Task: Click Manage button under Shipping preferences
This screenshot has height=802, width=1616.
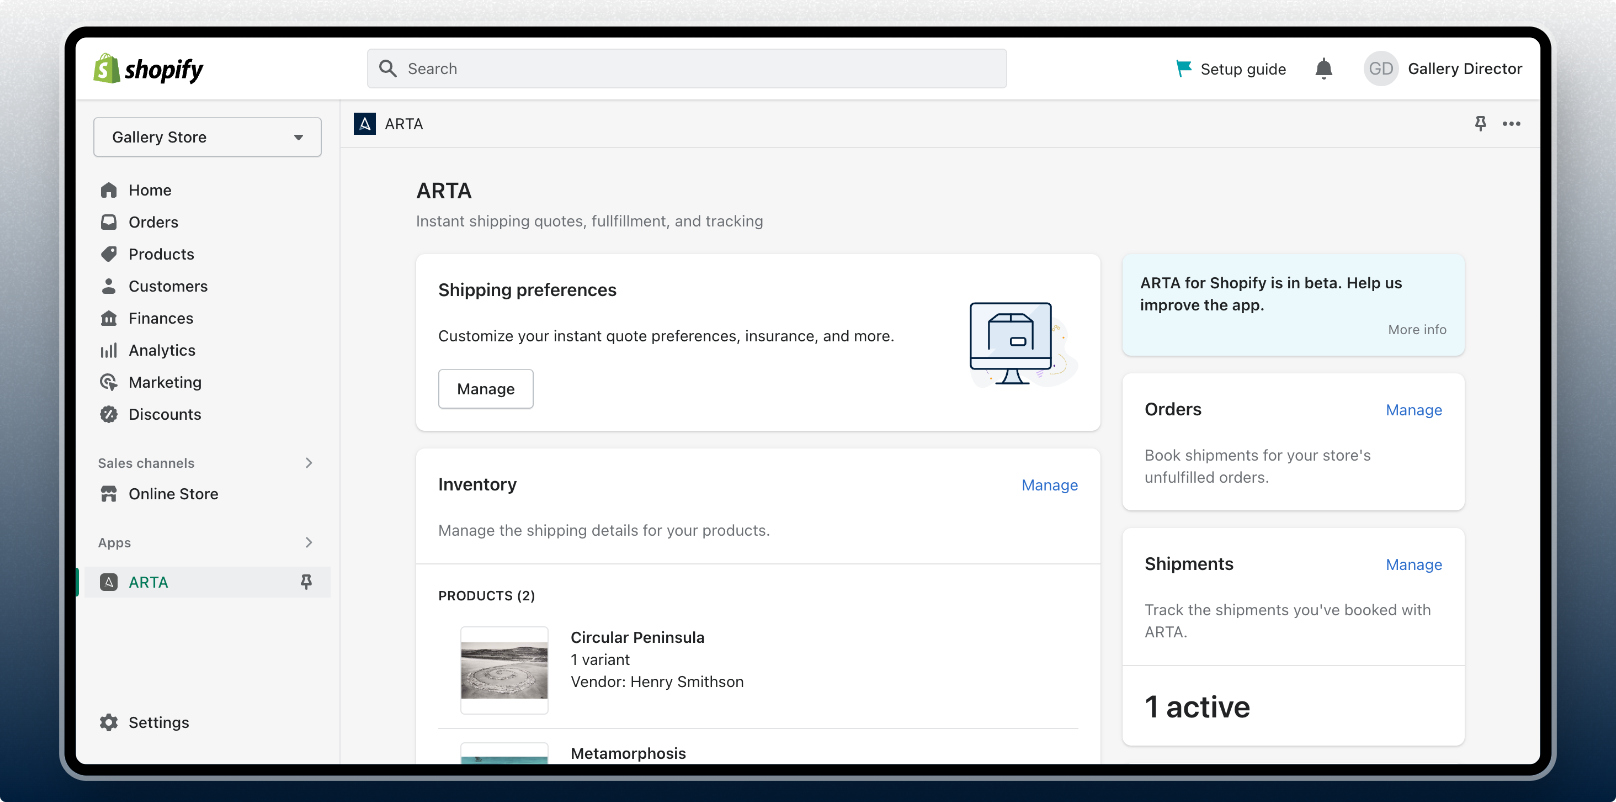Action: coord(486,389)
